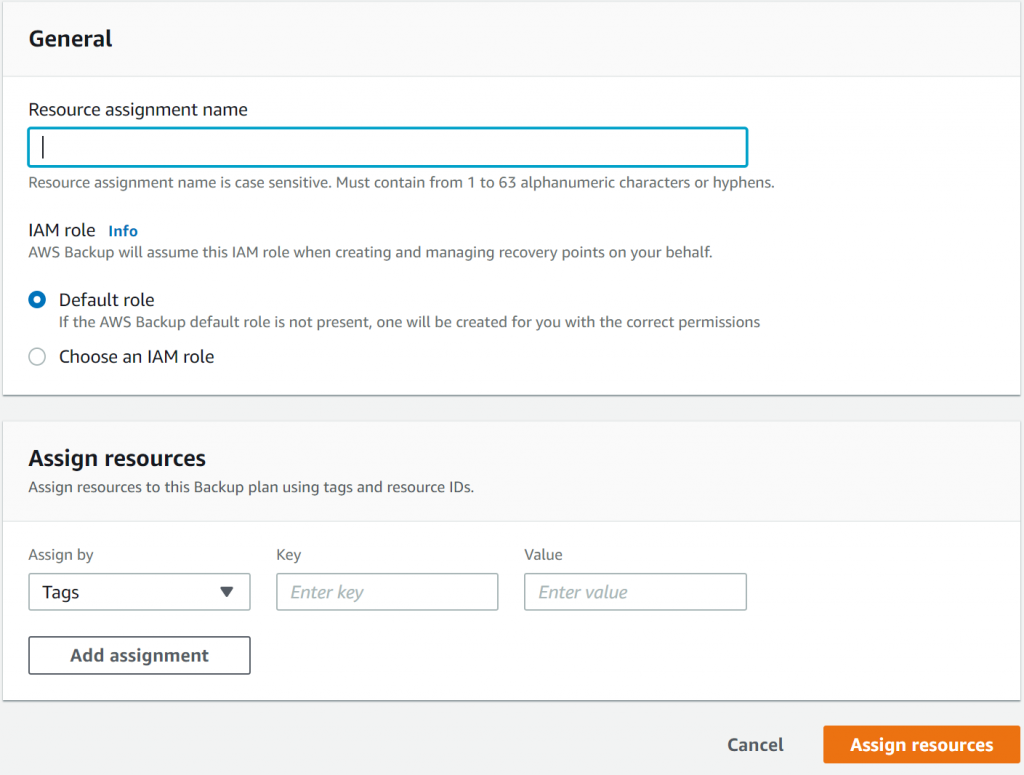This screenshot has width=1024, height=775.
Task: Click the Resource assignment name label
Action: coord(138,109)
